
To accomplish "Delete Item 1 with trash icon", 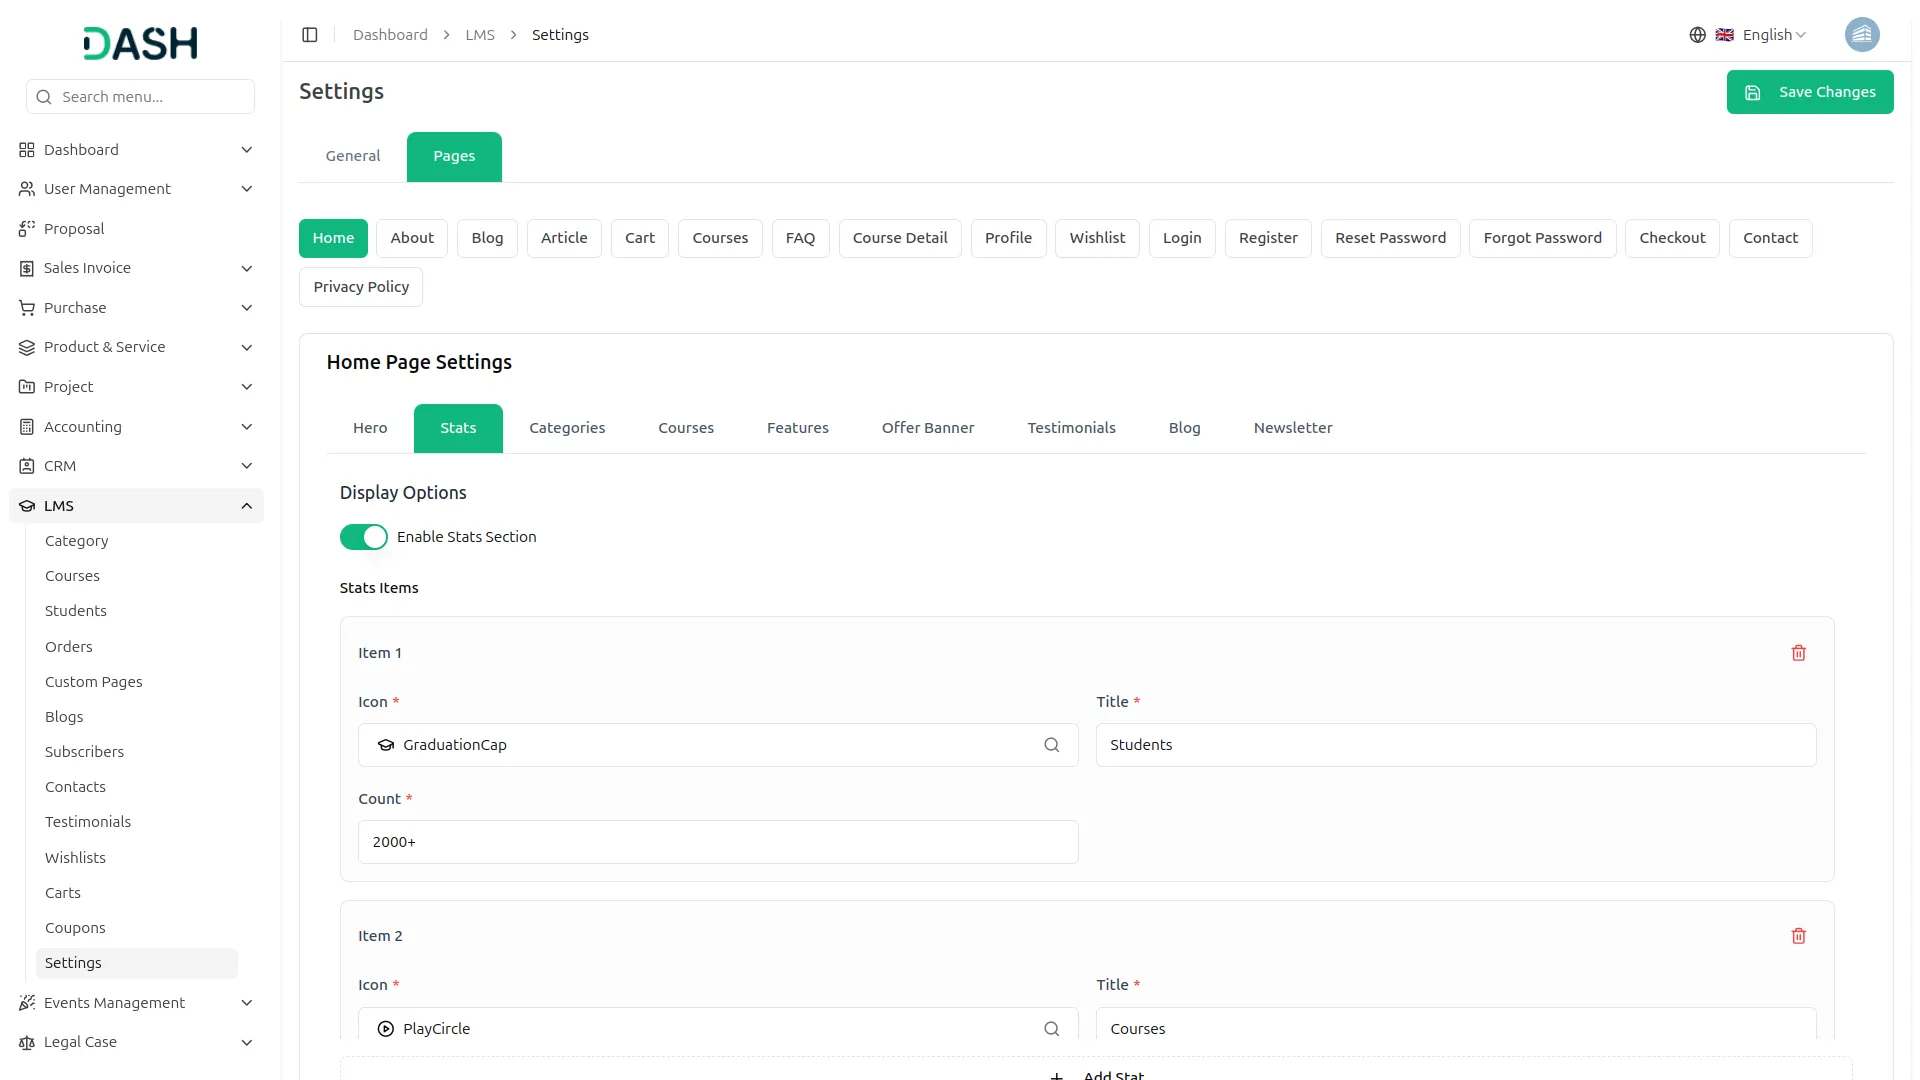I will [1798, 653].
